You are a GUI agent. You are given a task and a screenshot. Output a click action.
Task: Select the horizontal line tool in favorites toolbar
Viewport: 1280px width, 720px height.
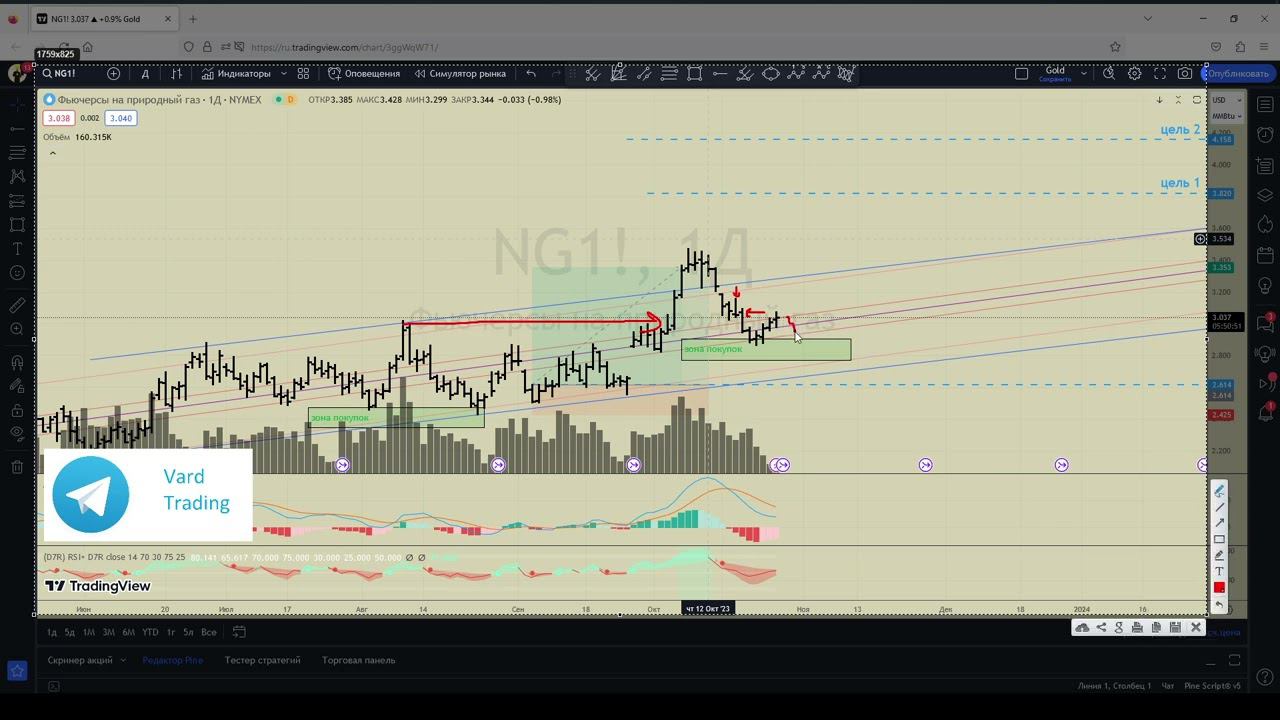[720, 73]
